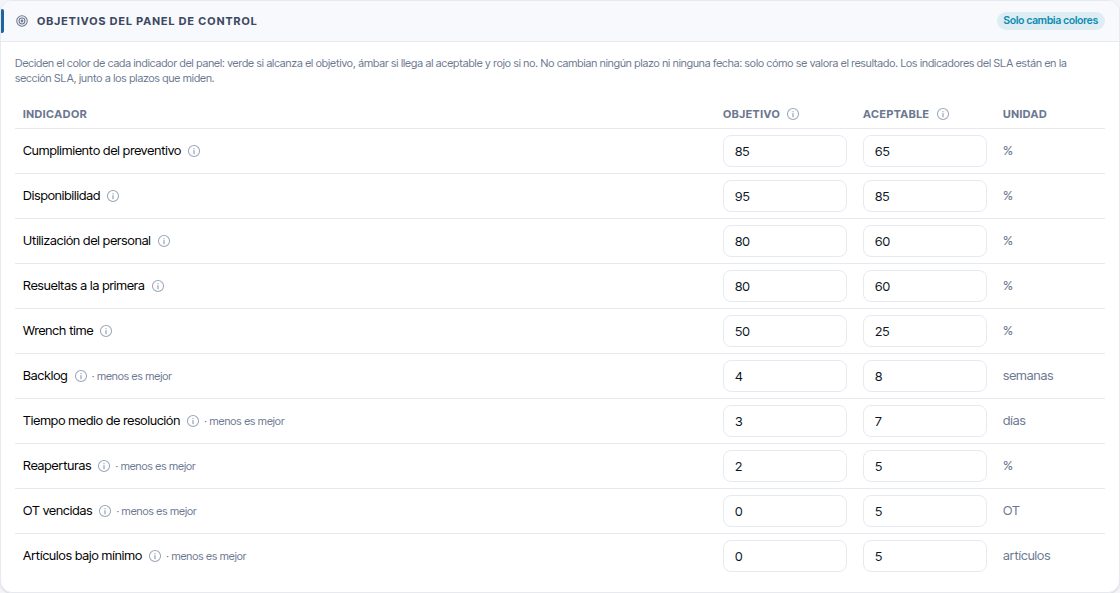This screenshot has width=1120, height=593.
Task: Click the 'INDICADOR' column header
Action: (x=55, y=114)
